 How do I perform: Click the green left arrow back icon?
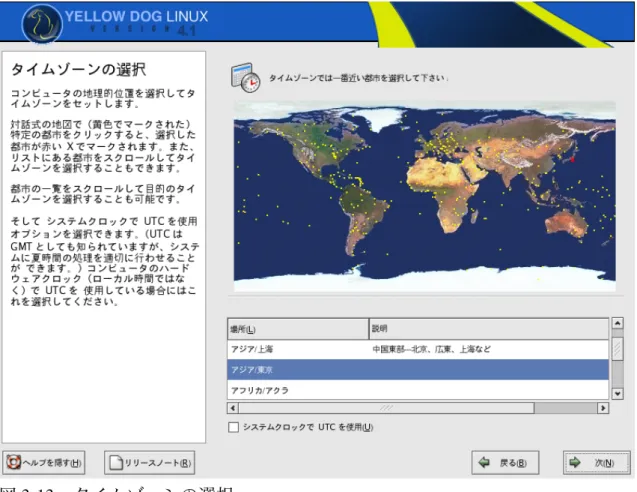pos(484,462)
